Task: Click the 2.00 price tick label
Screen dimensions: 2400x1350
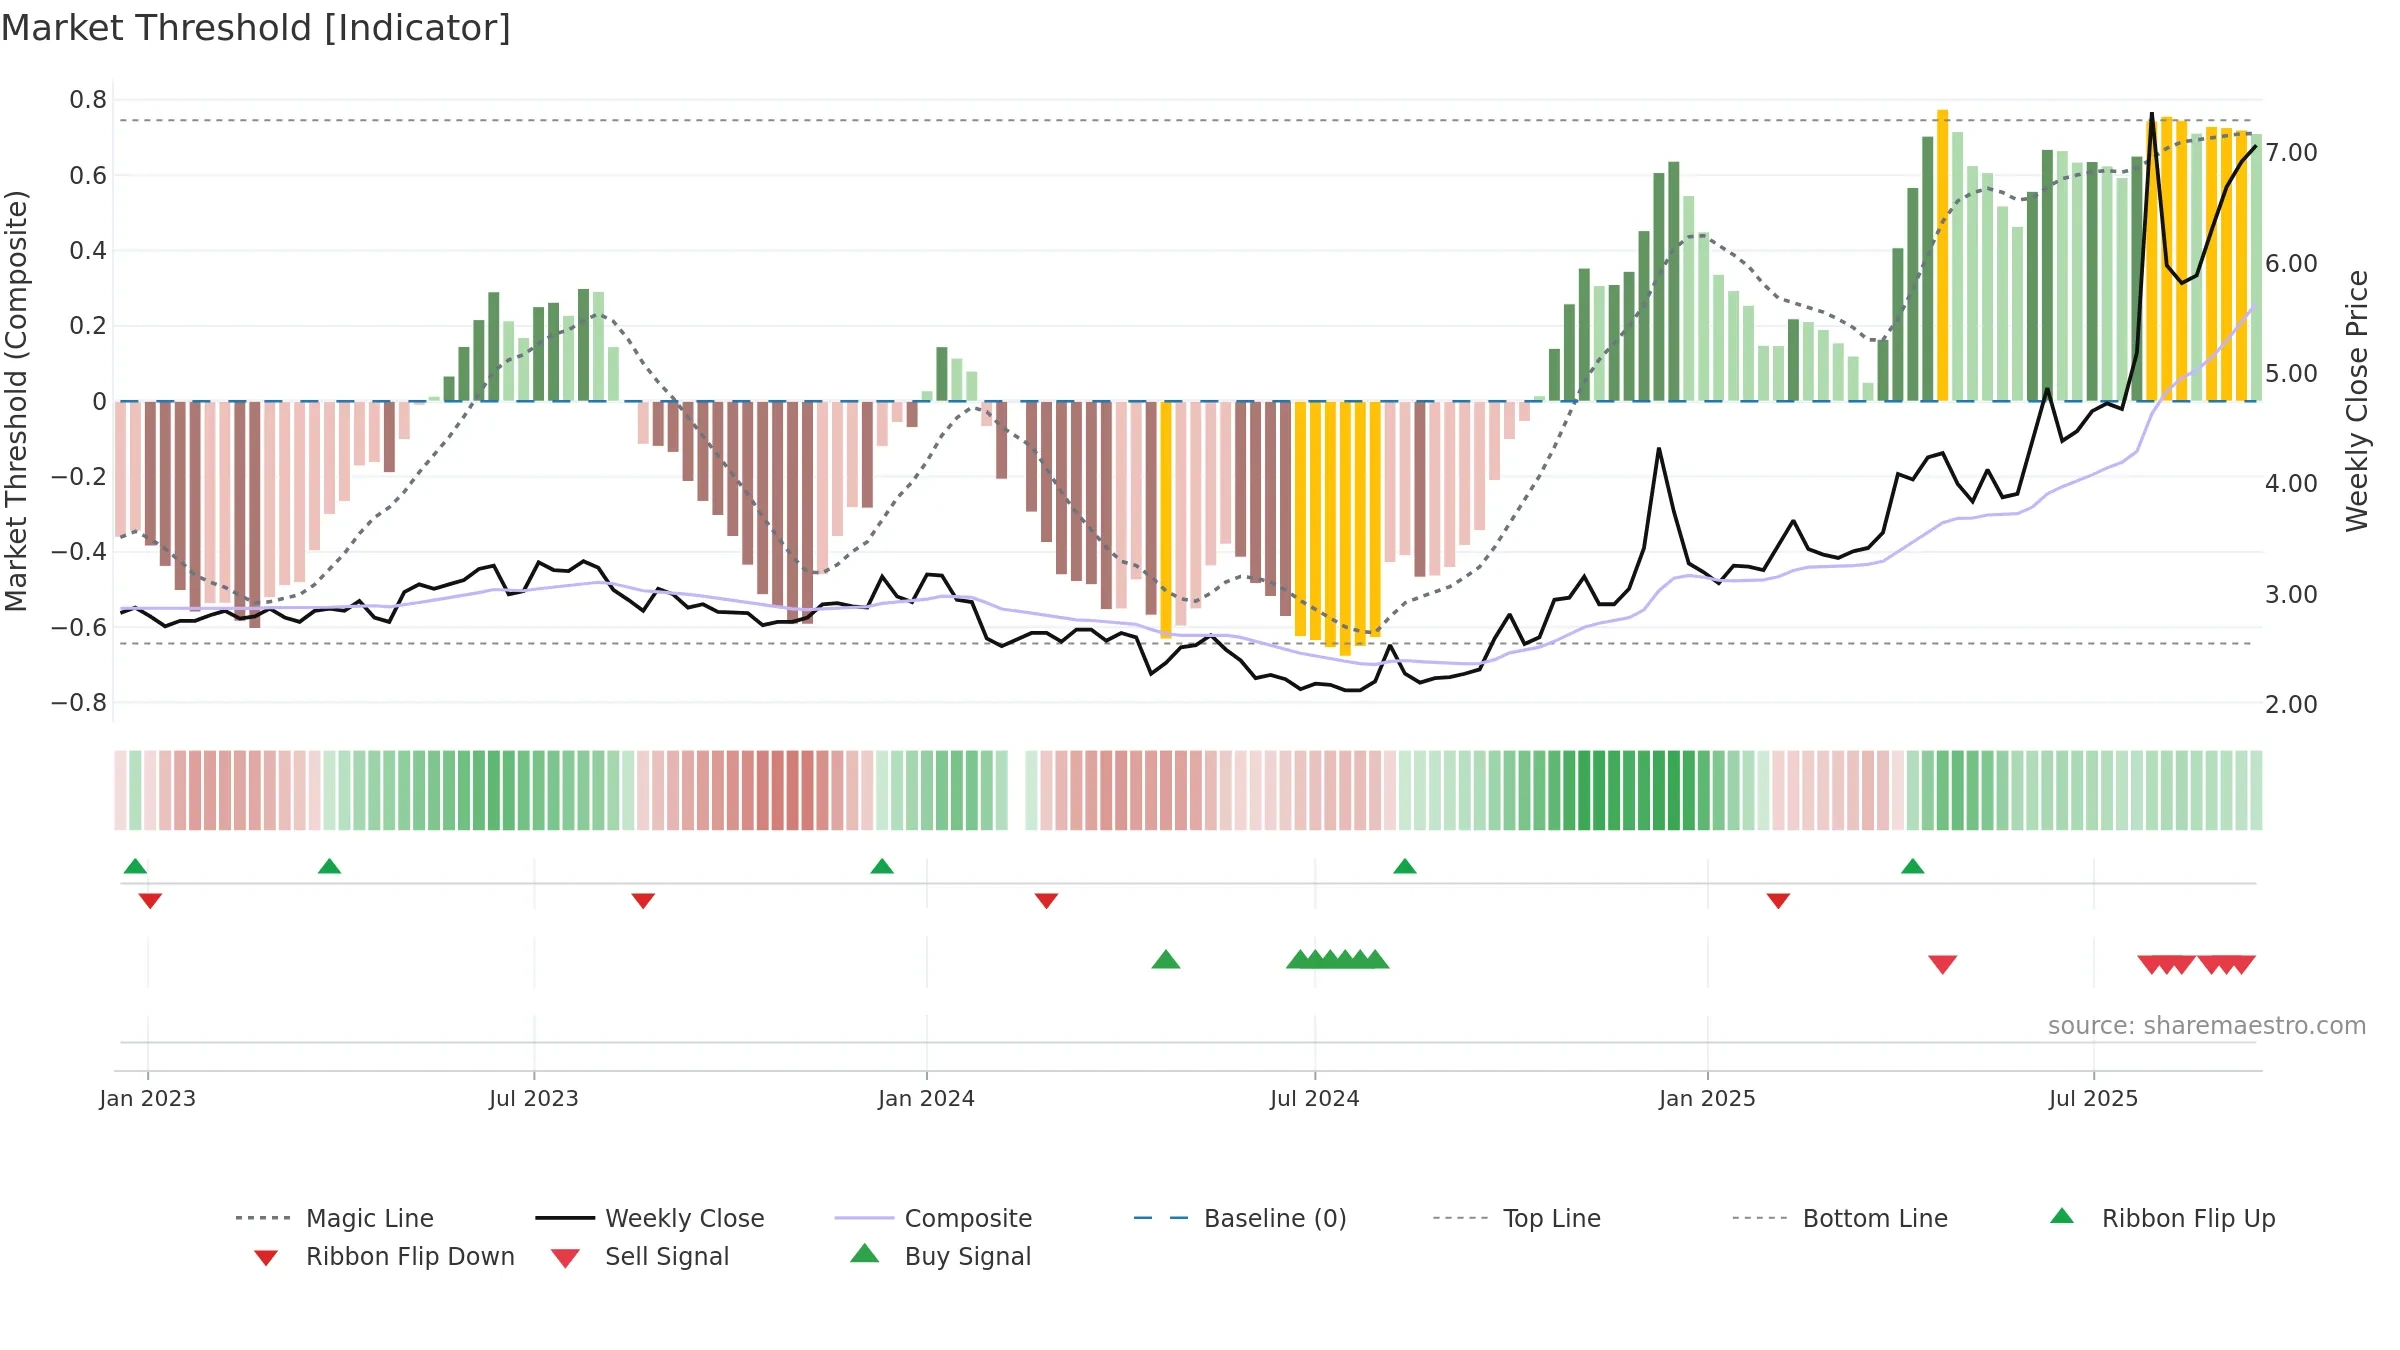Action: (2291, 705)
